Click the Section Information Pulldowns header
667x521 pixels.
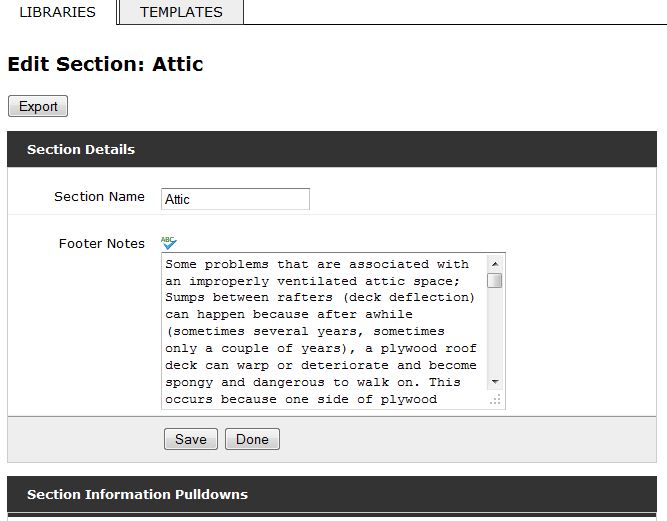[x=332, y=494]
